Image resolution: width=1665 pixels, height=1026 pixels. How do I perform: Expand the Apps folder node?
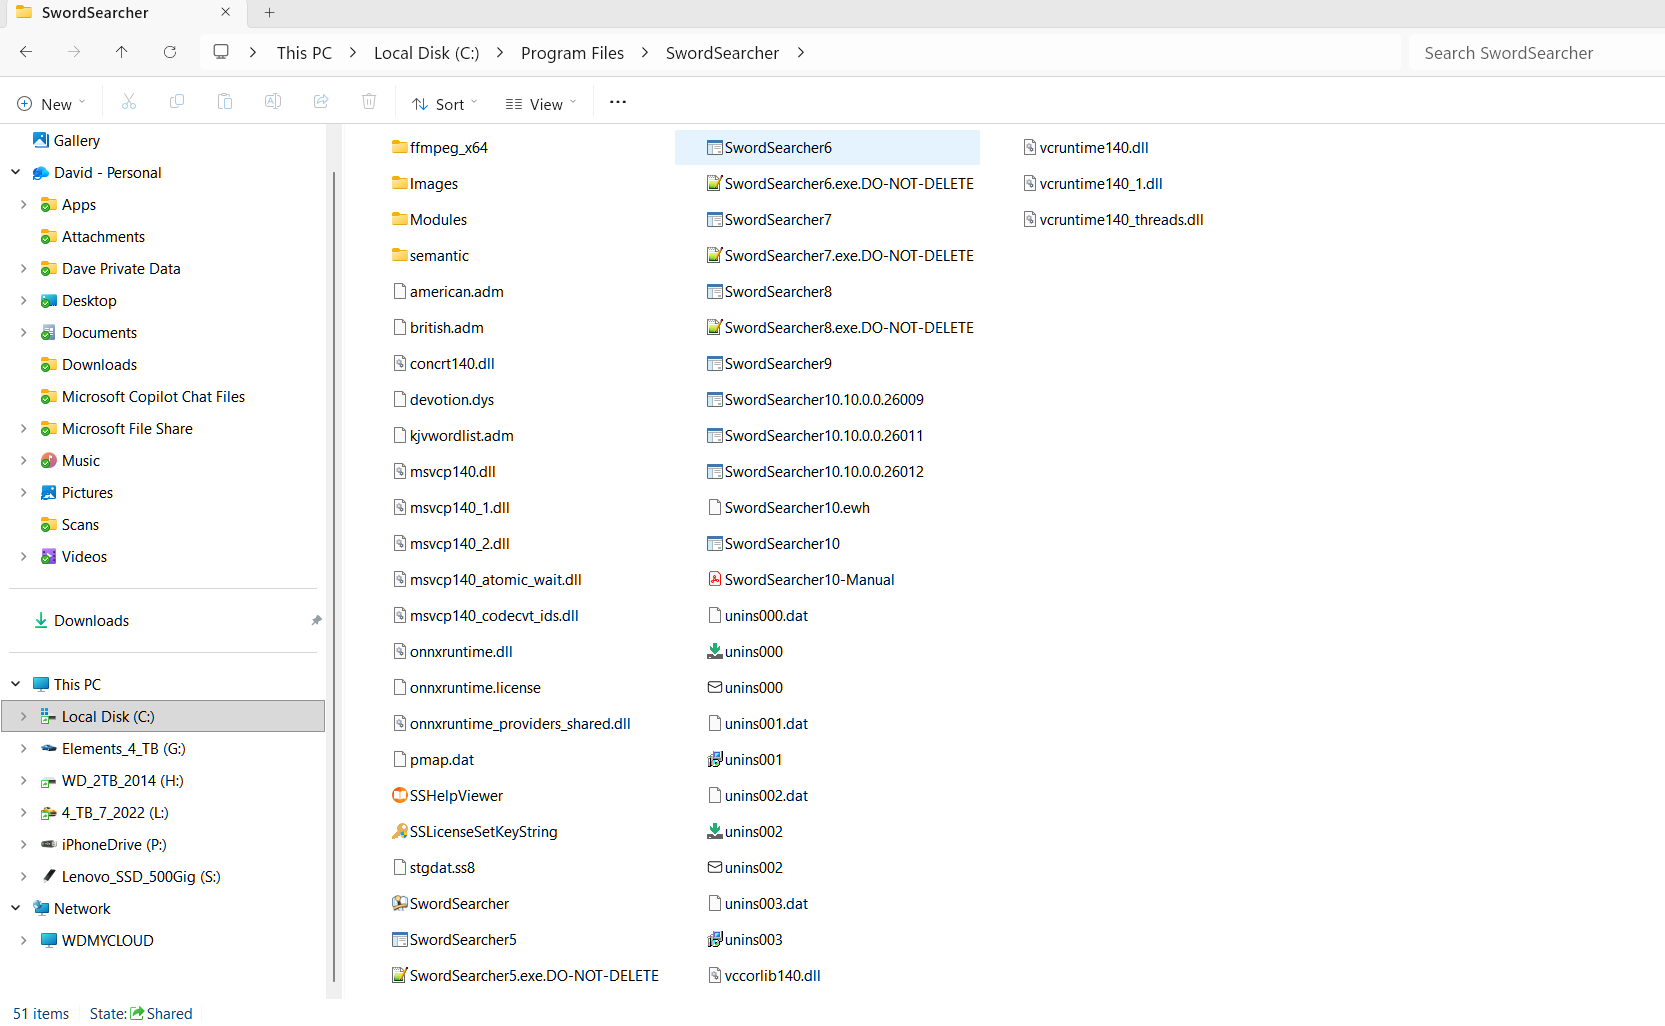click(24, 204)
